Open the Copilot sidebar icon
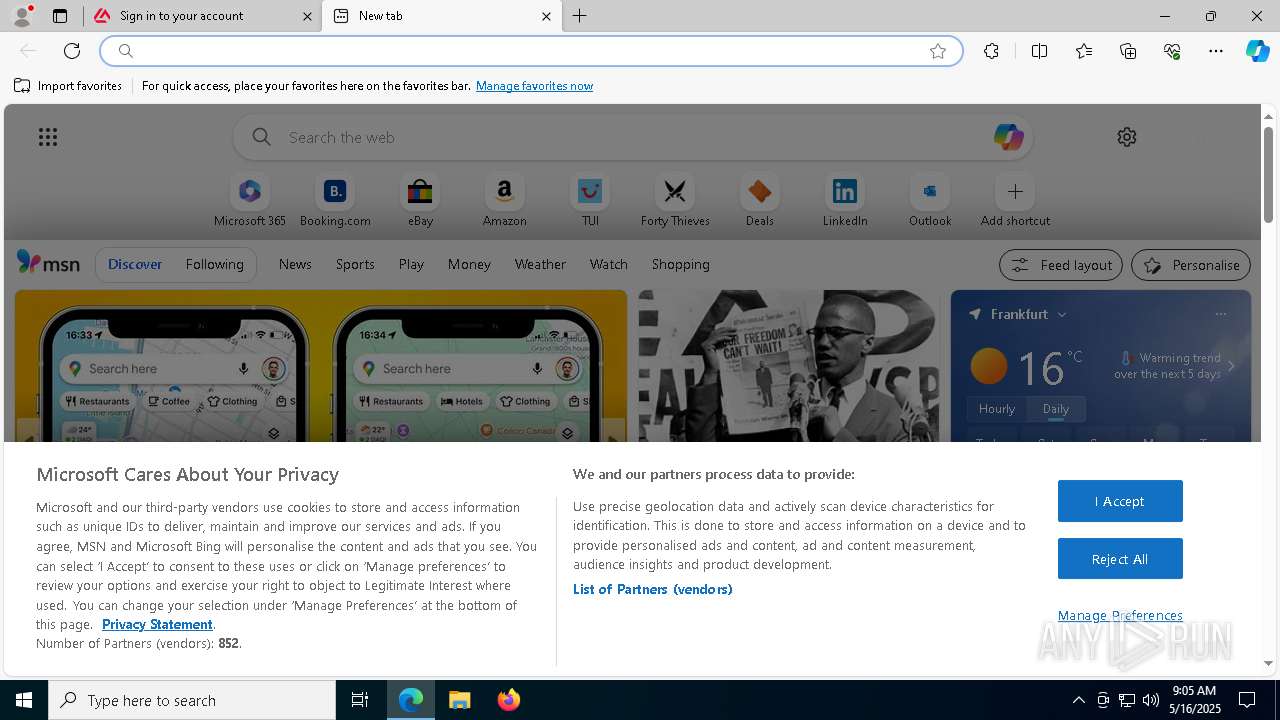The width and height of the screenshot is (1280, 720). [x=1258, y=51]
